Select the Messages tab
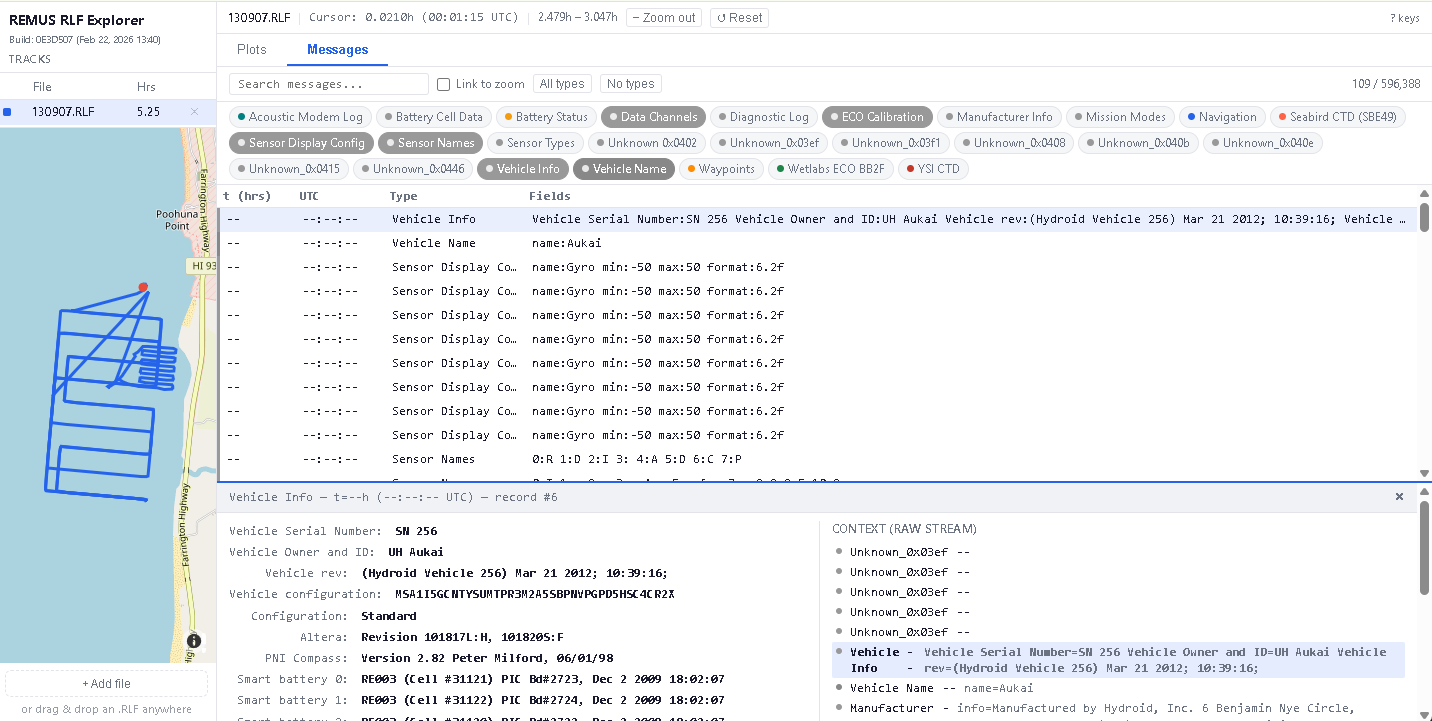Viewport: 1432px width, 721px height. (x=337, y=49)
